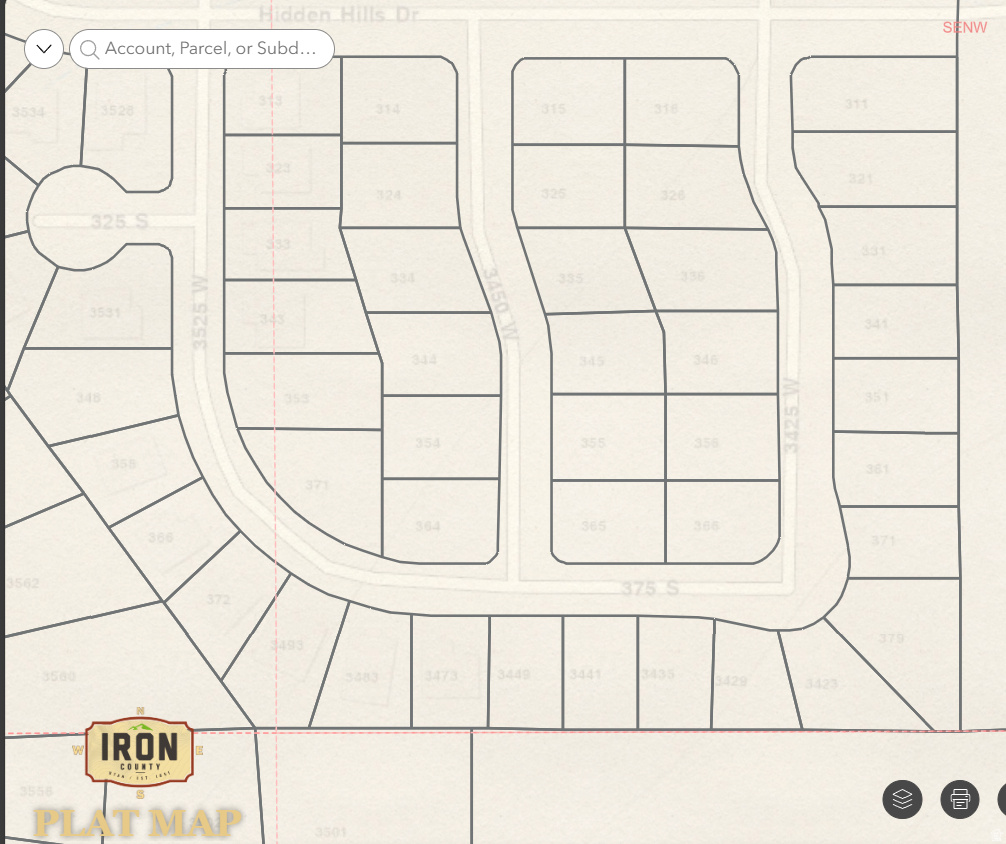Click parcel 3473 below 375 S
Screen dimensions: 1006x844
441,676
